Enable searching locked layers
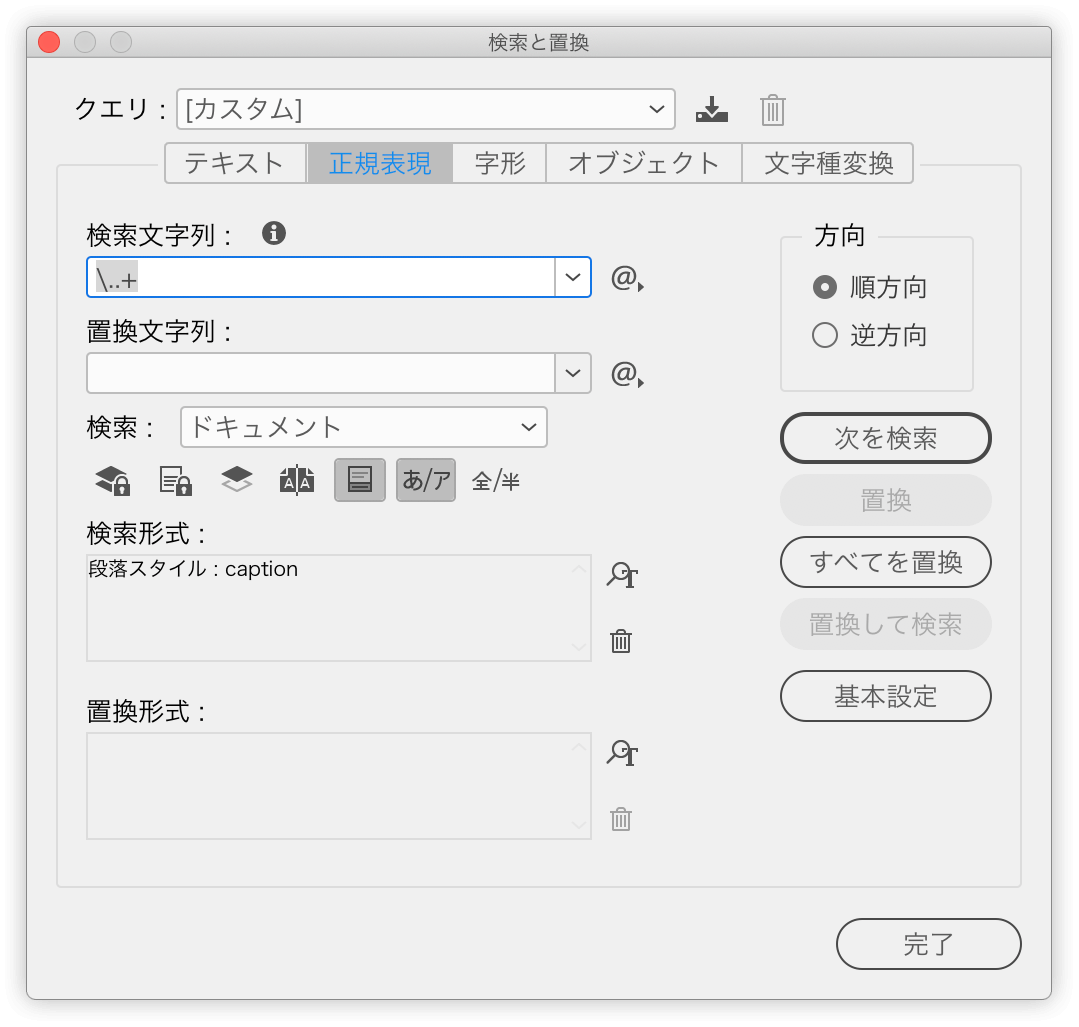Image resolution: width=1079 pixels, height=1027 pixels. tap(111, 480)
